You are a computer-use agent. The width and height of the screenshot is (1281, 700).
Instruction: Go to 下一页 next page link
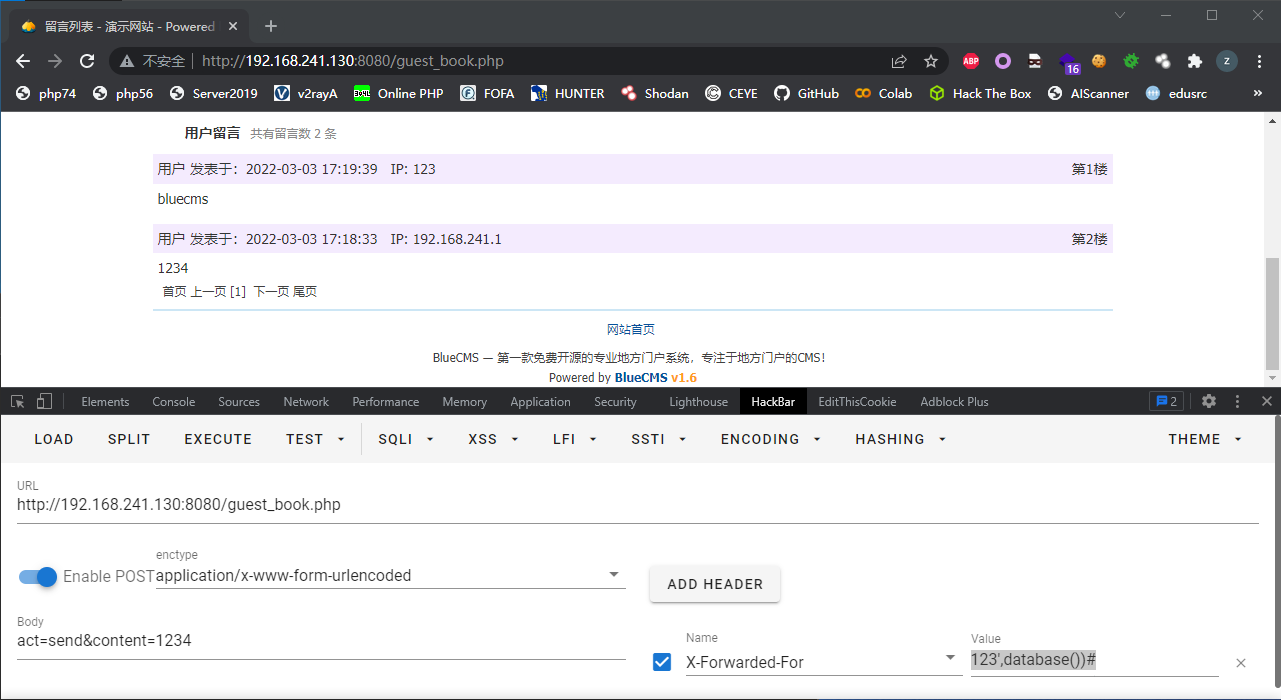(x=271, y=291)
